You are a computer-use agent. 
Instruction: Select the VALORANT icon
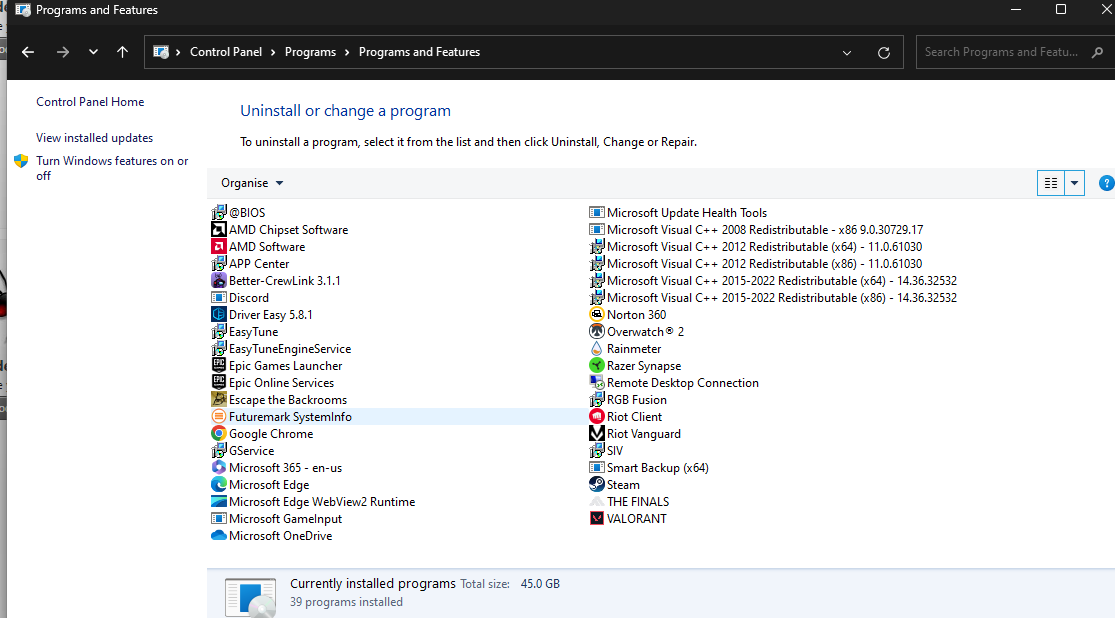tap(597, 518)
